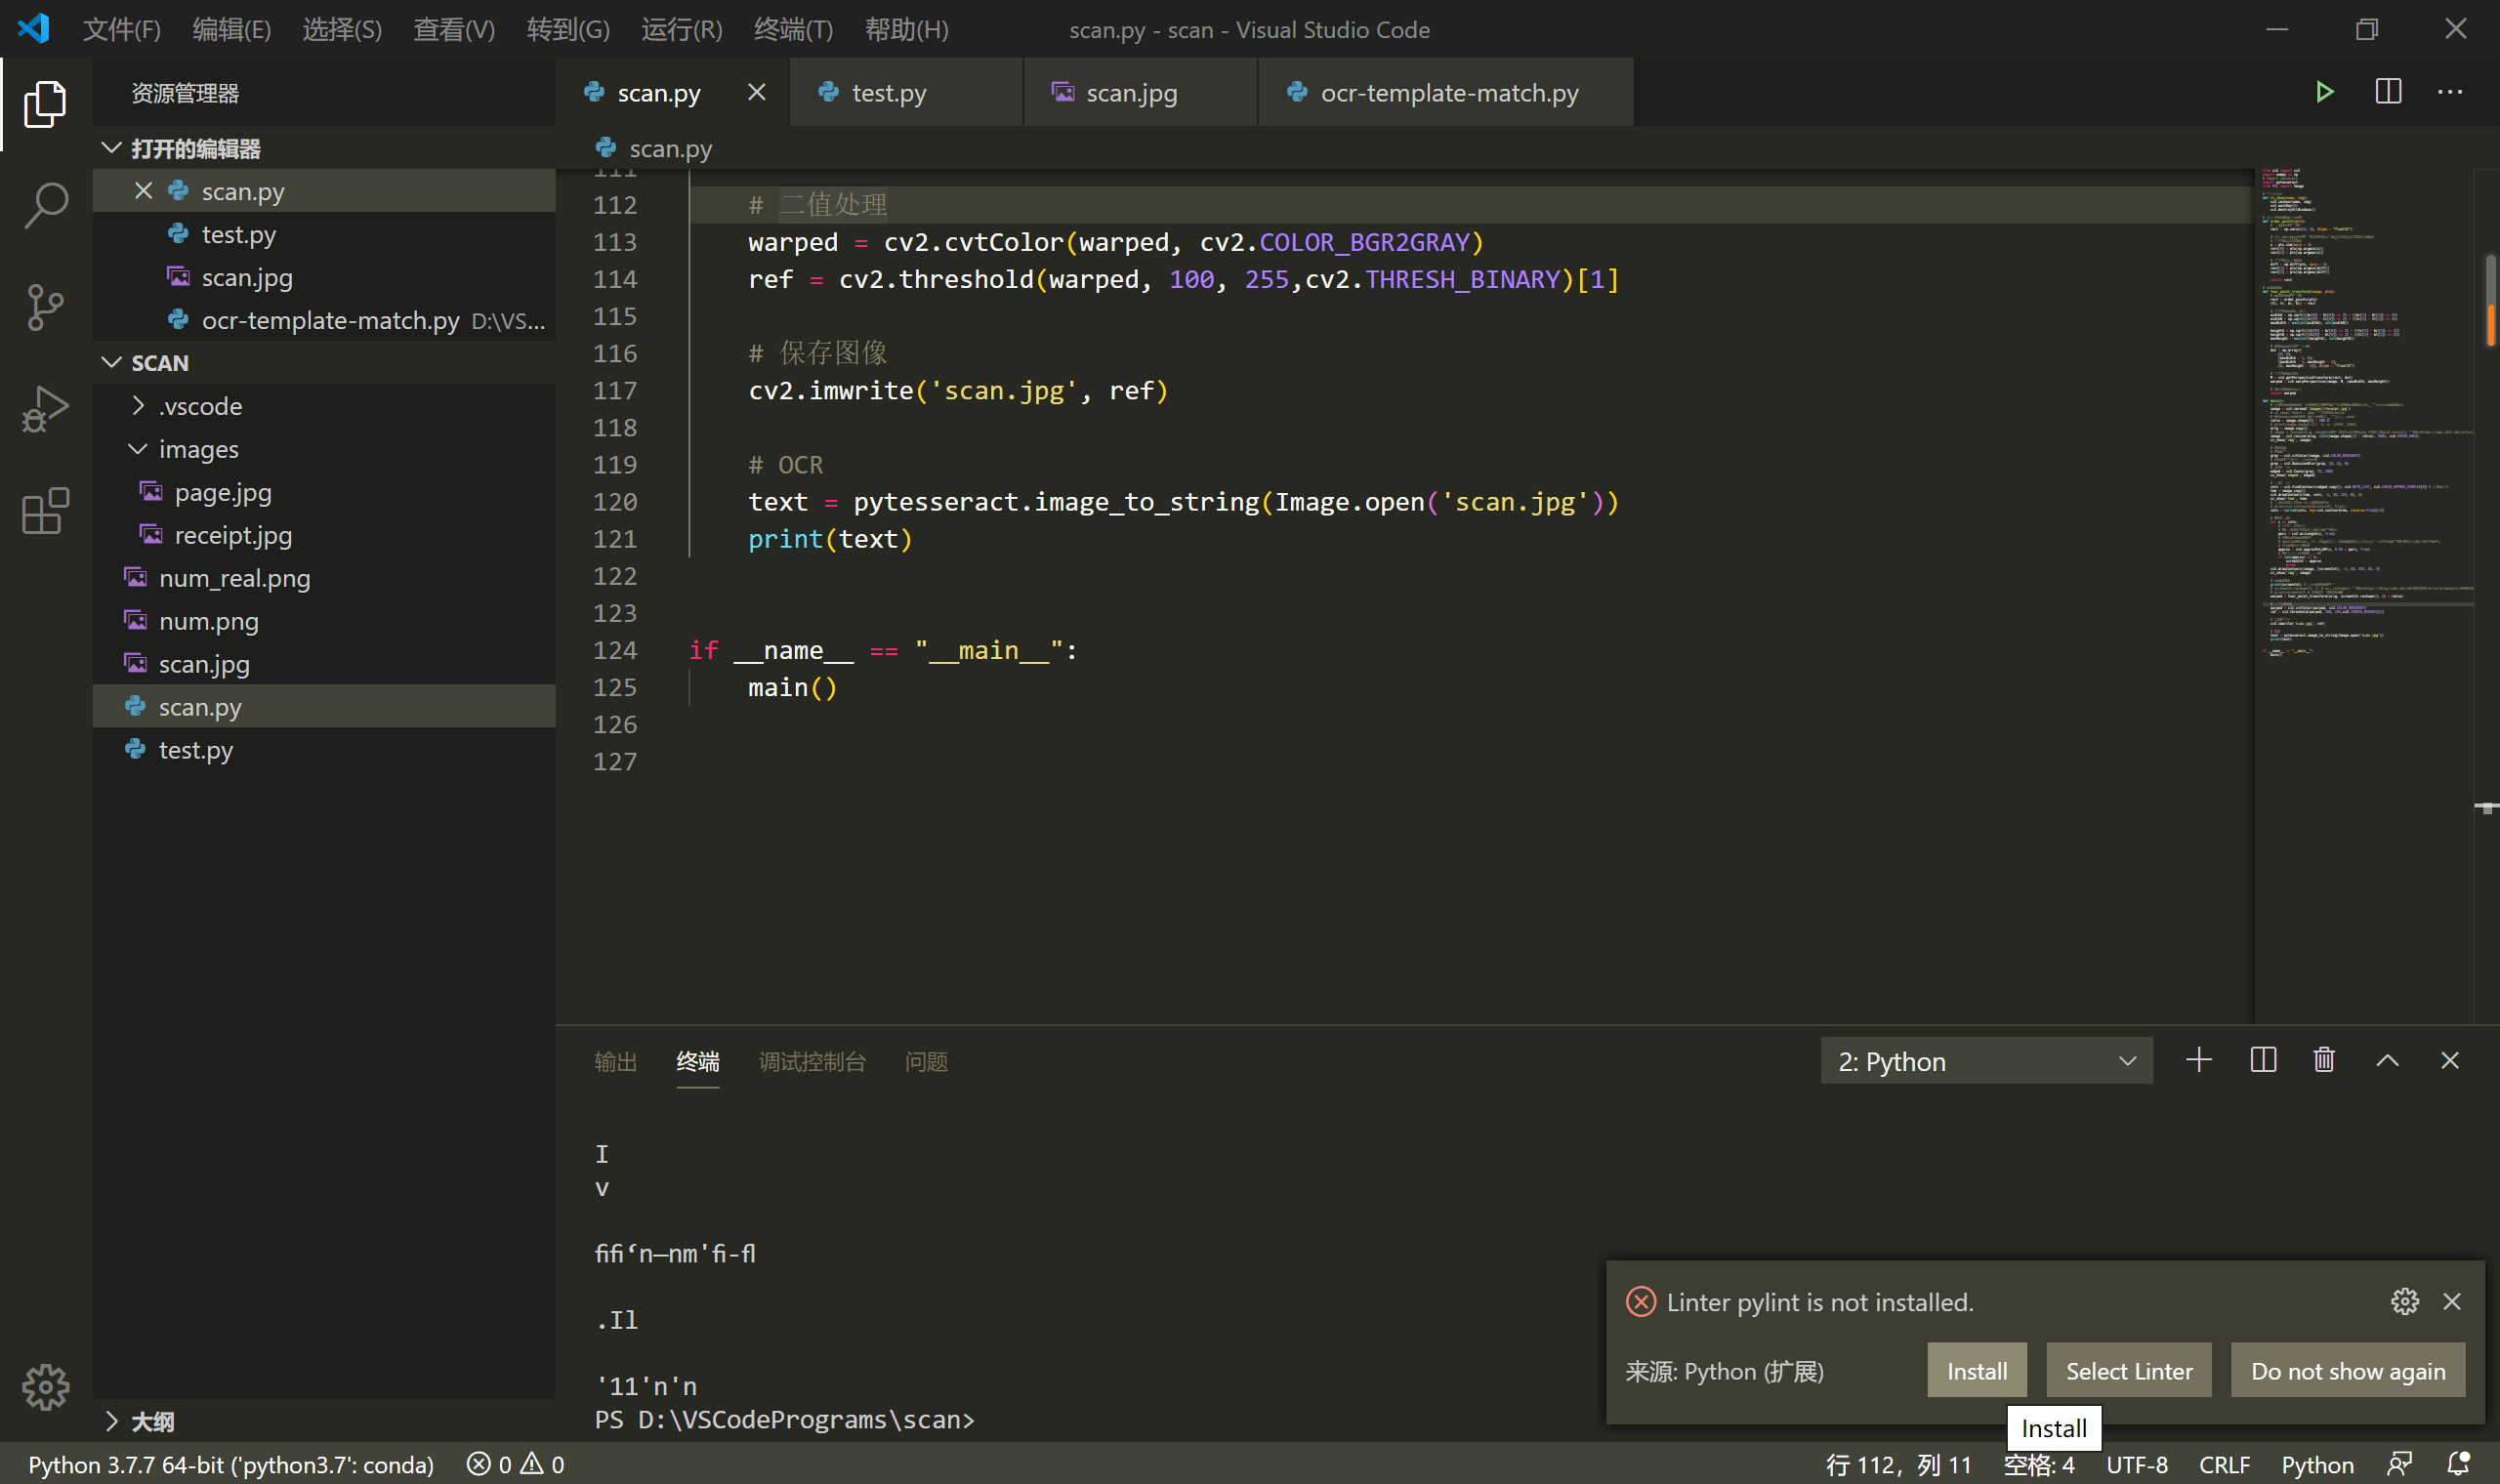Viewport: 2500px width, 1484px height.
Task: Open the '2: Python' terminal selector dropdown
Action: (1986, 1061)
